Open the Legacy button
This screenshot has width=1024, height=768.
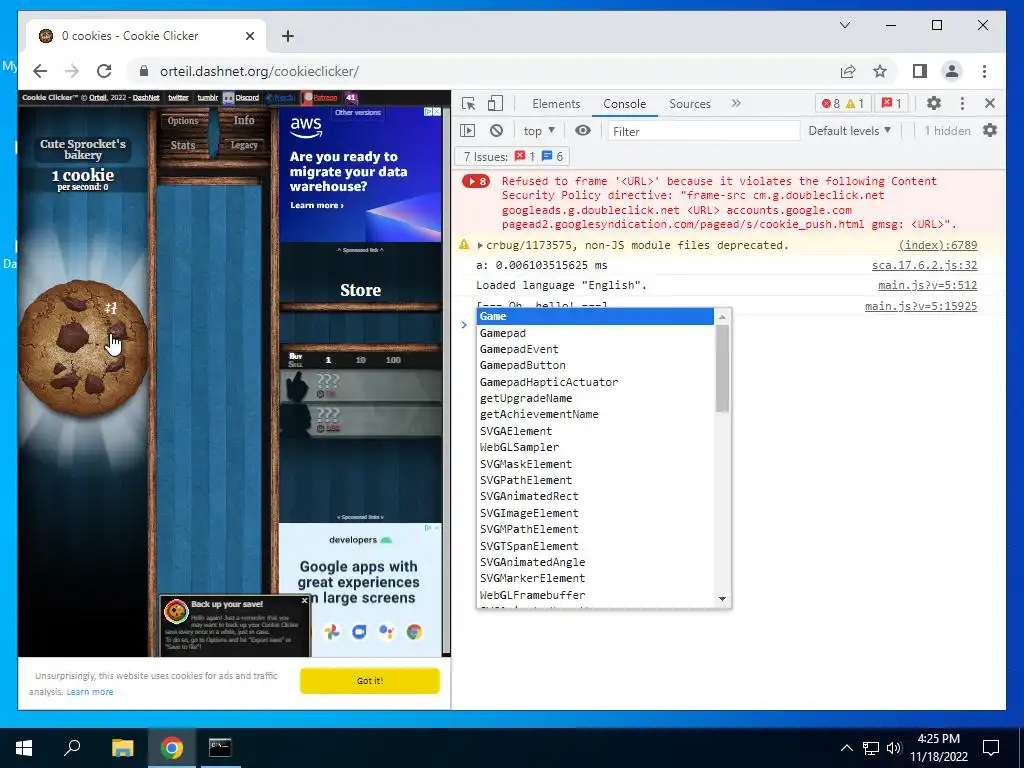pos(244,145)
